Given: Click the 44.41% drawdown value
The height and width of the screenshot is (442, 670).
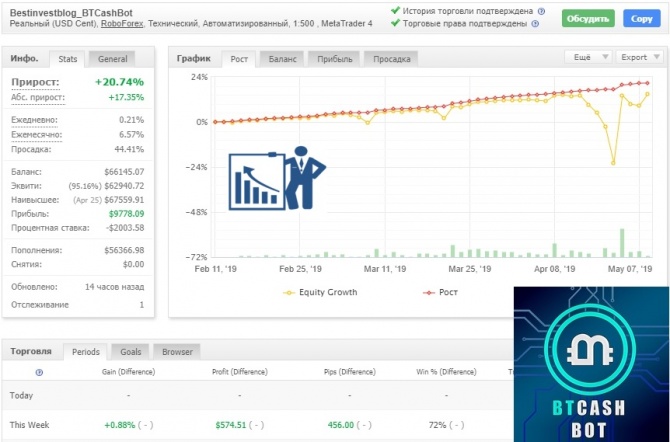Looking at the screenshot, I should click(129, 149).
